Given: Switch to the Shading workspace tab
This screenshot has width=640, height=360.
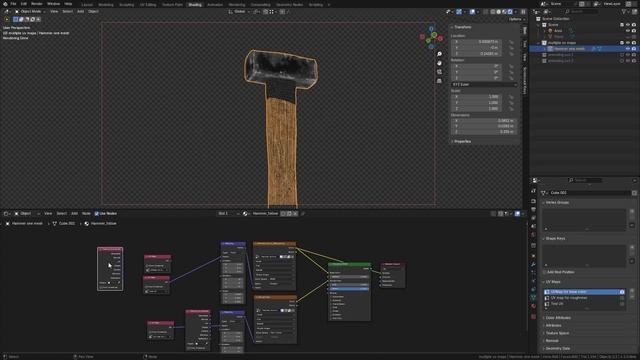Looking at the screenshot, I should click(195, 4).
